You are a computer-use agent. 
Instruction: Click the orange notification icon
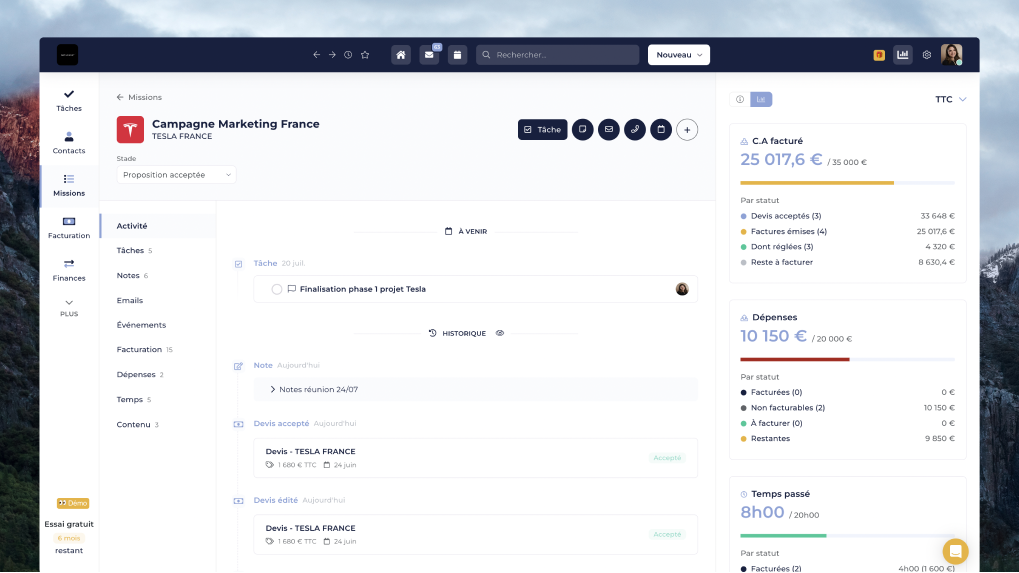point(879,55)
